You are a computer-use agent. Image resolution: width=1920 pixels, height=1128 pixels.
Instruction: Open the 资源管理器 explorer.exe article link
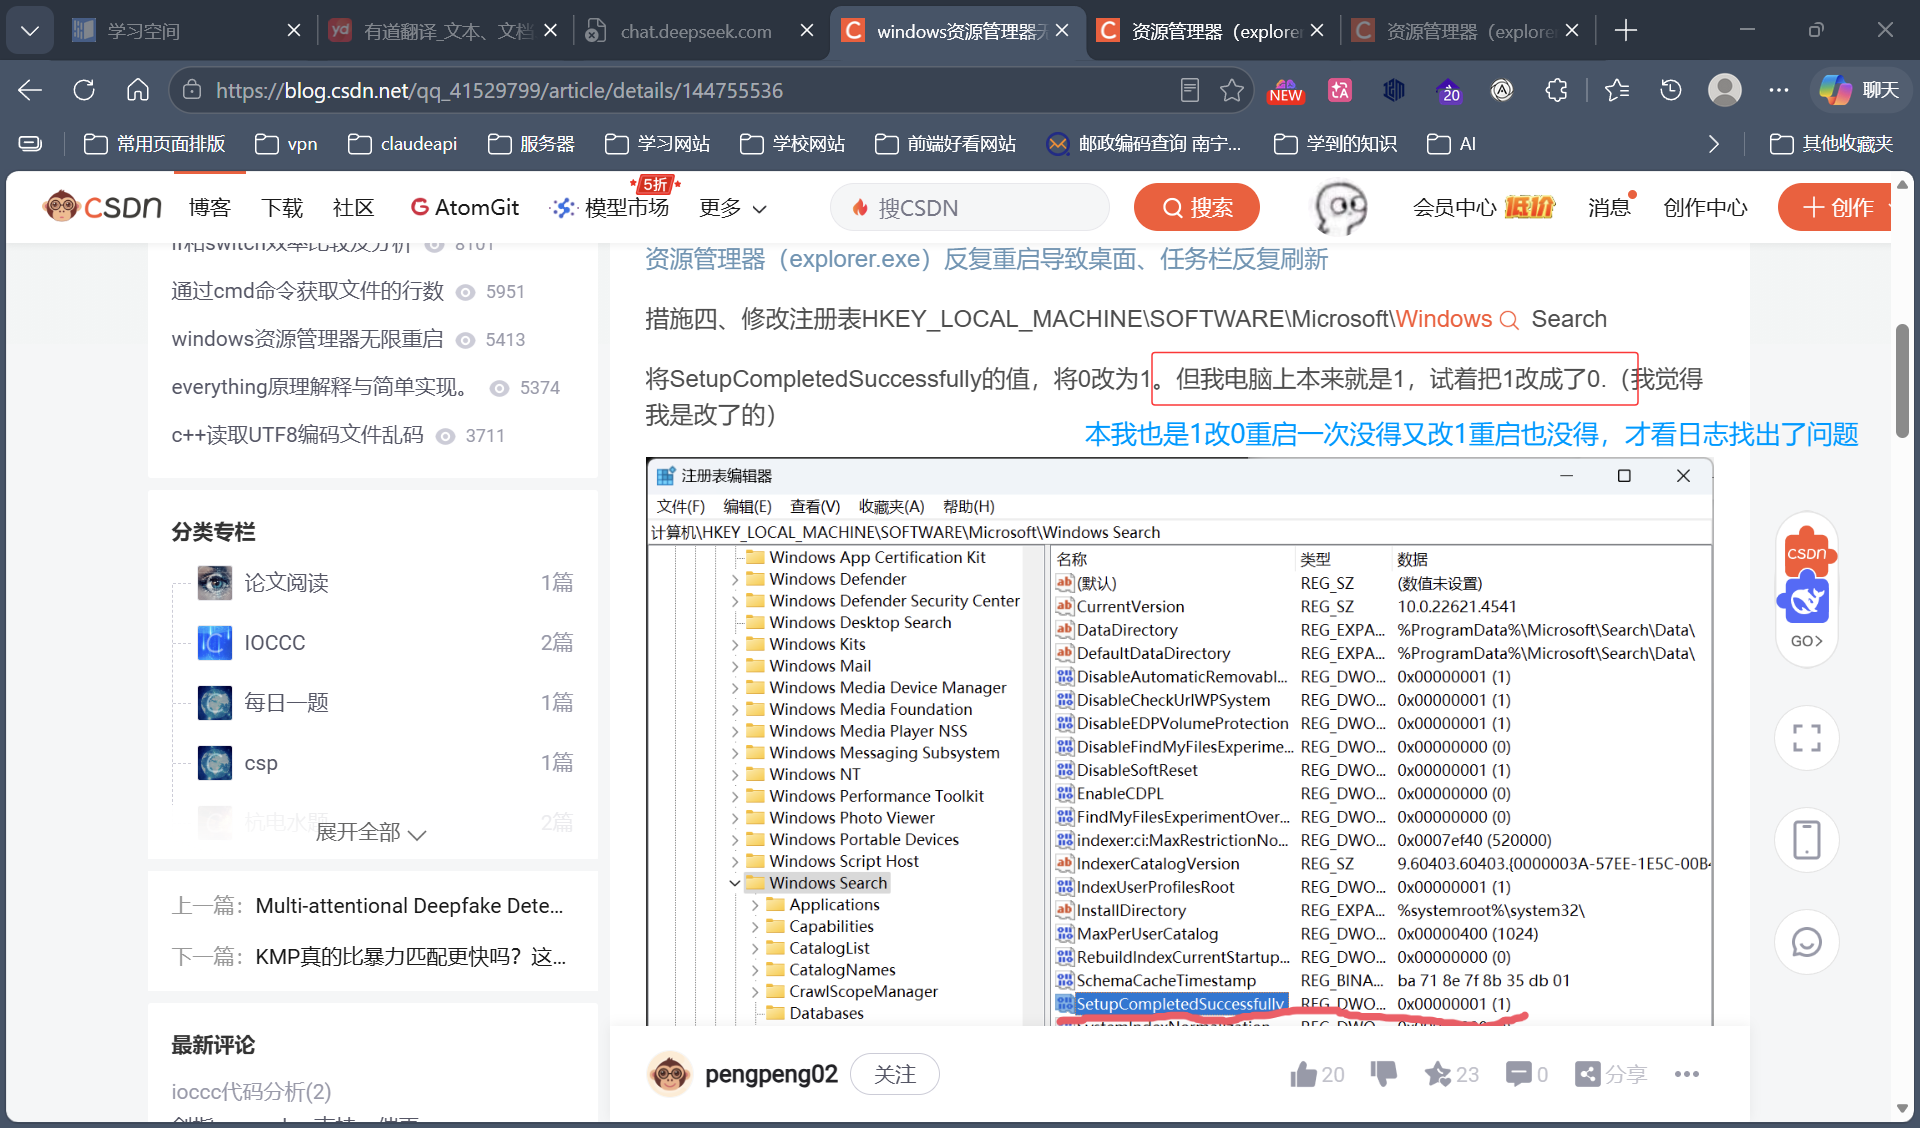point(986,259)
